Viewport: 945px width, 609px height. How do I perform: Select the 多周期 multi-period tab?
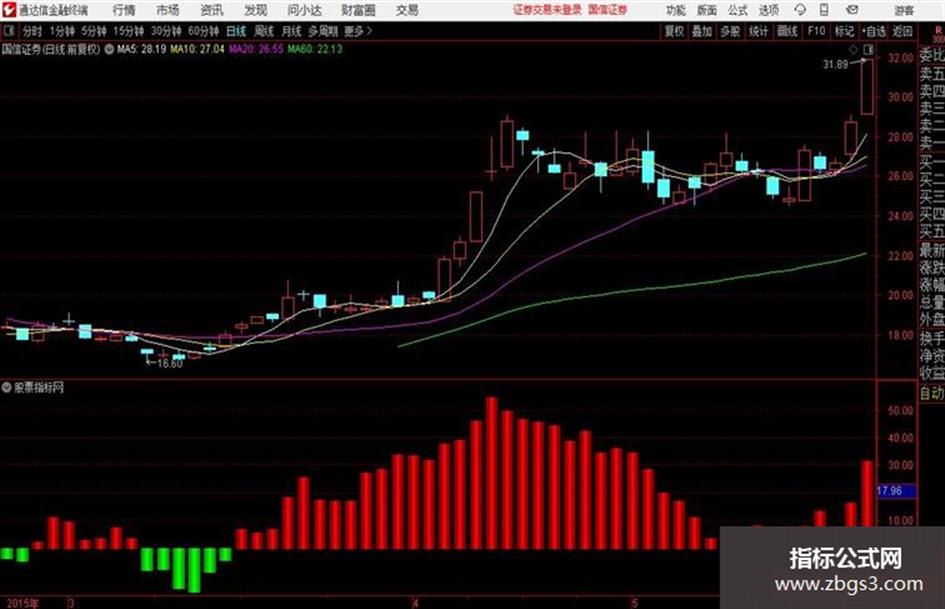323,31
